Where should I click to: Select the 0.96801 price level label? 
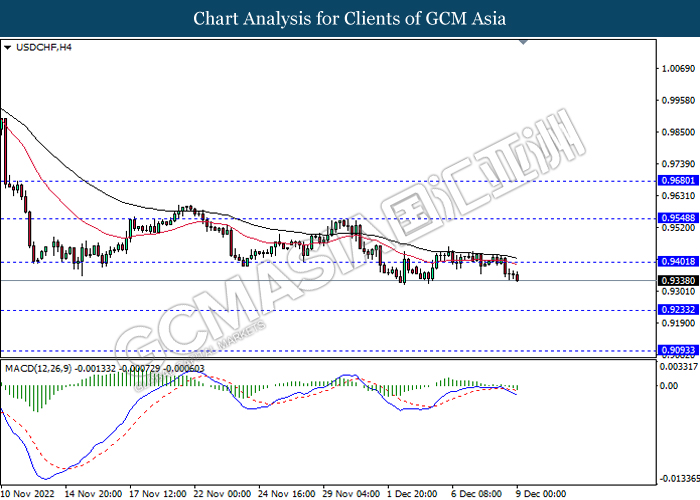pos(678,180)
